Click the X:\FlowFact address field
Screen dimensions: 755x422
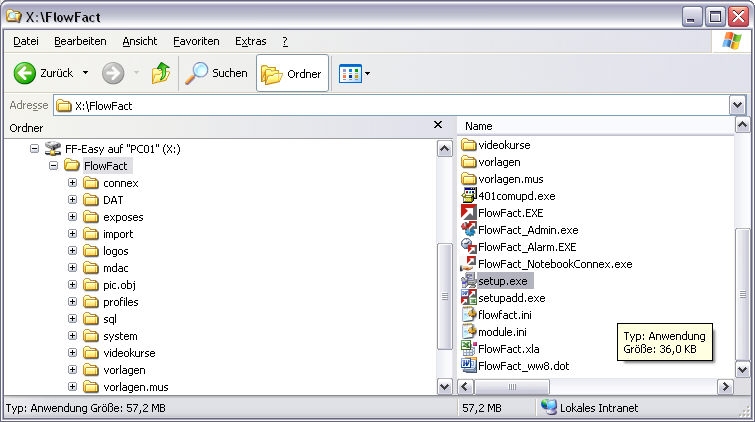(x=391, y=106)
